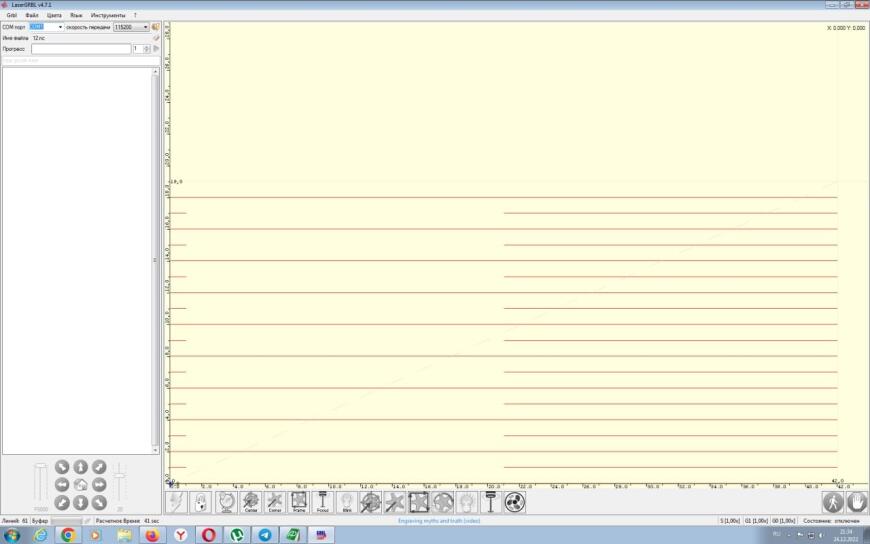Click the G0 [1,00x] override status
The width and height of the screenshot is (870, 544).
(x=783, y=521)
